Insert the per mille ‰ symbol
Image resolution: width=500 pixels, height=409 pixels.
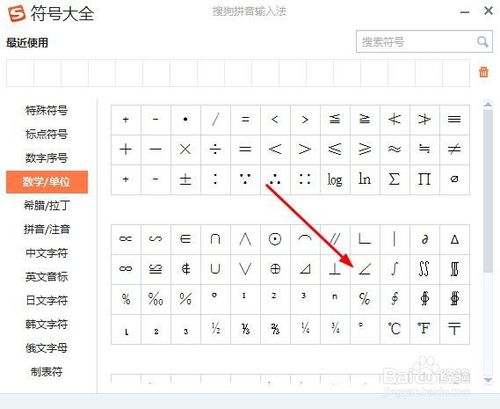click(x=156, y=299)
